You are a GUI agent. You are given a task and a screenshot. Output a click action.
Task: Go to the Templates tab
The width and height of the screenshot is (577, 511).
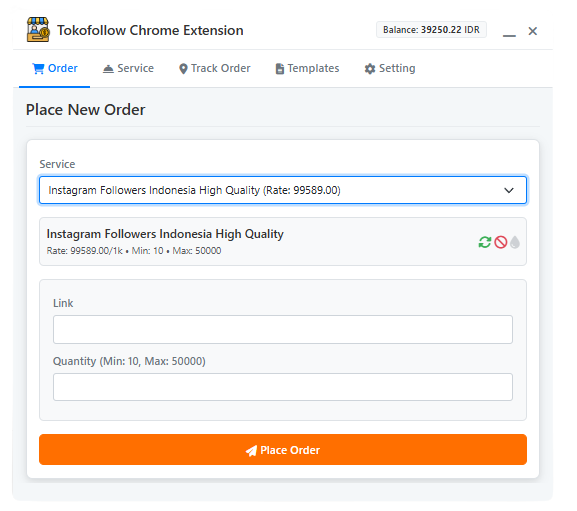pos(307,68)
